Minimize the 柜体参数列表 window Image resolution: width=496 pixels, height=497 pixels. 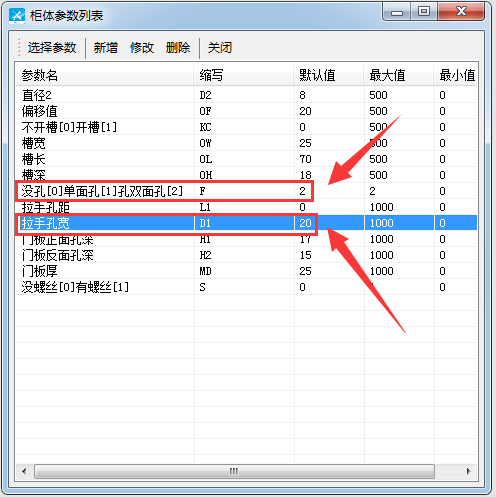(x=397, y=13)
